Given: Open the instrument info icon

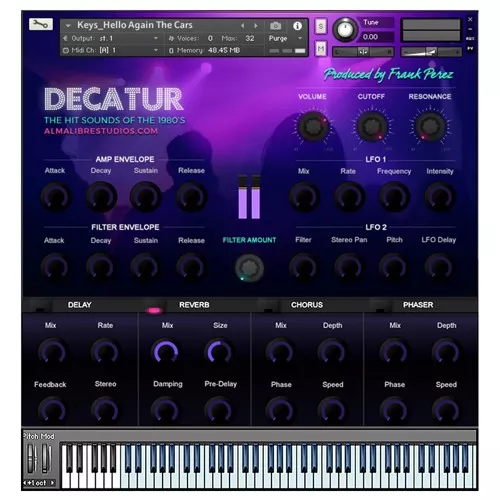Looking at the screenshot, I should [297, 26].
